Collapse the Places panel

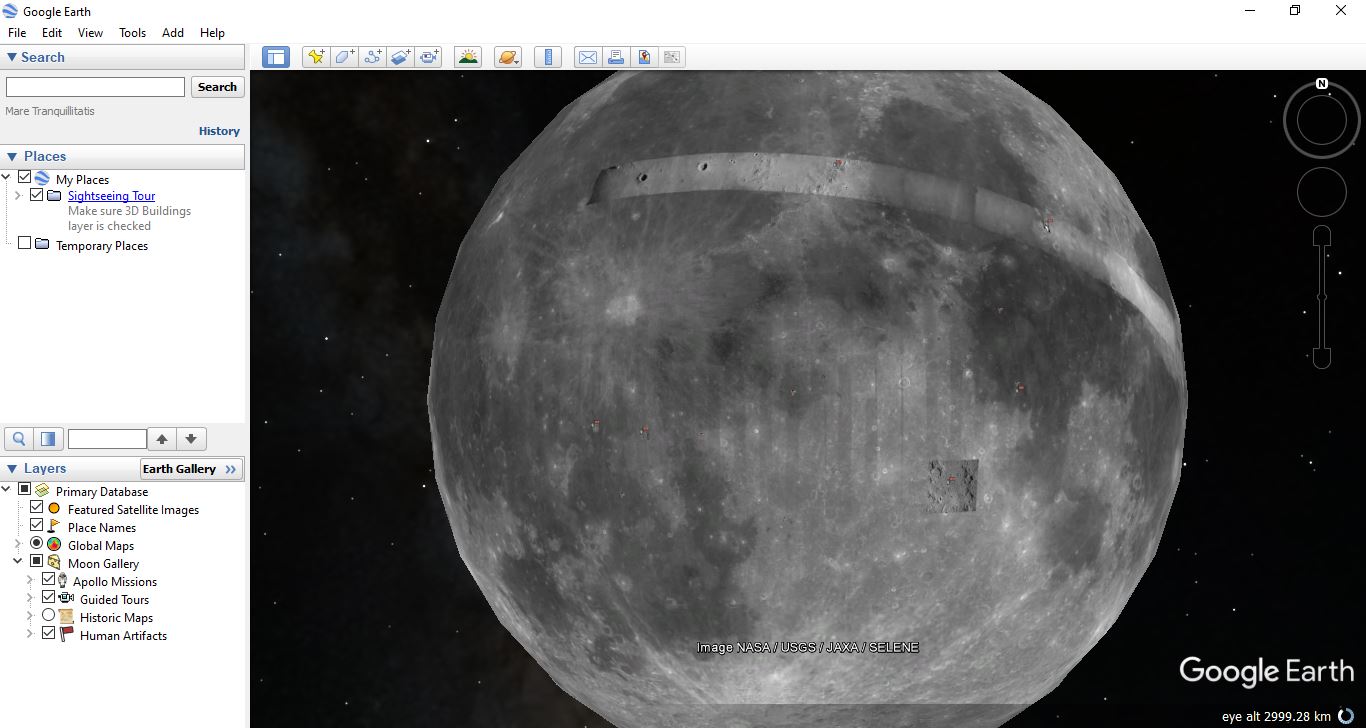tap(12, 156)
